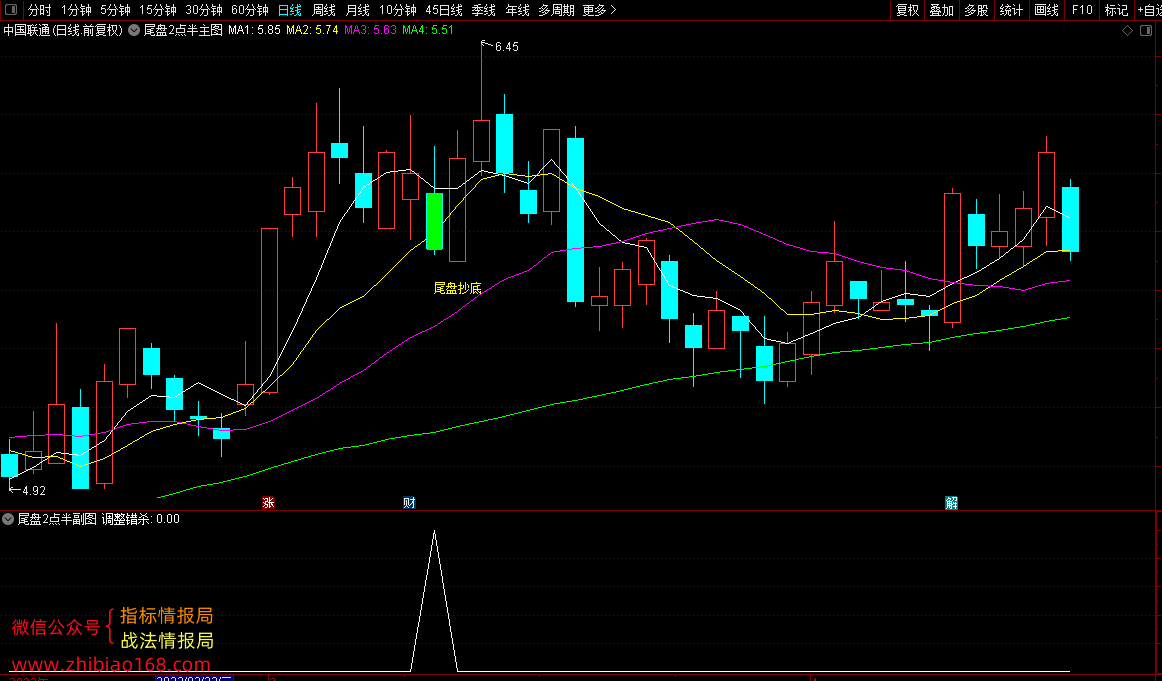The width and height of the screenshot is (1162, 681).
Task: Select the 10分钟 period
Action: click(x=397, y=10)
